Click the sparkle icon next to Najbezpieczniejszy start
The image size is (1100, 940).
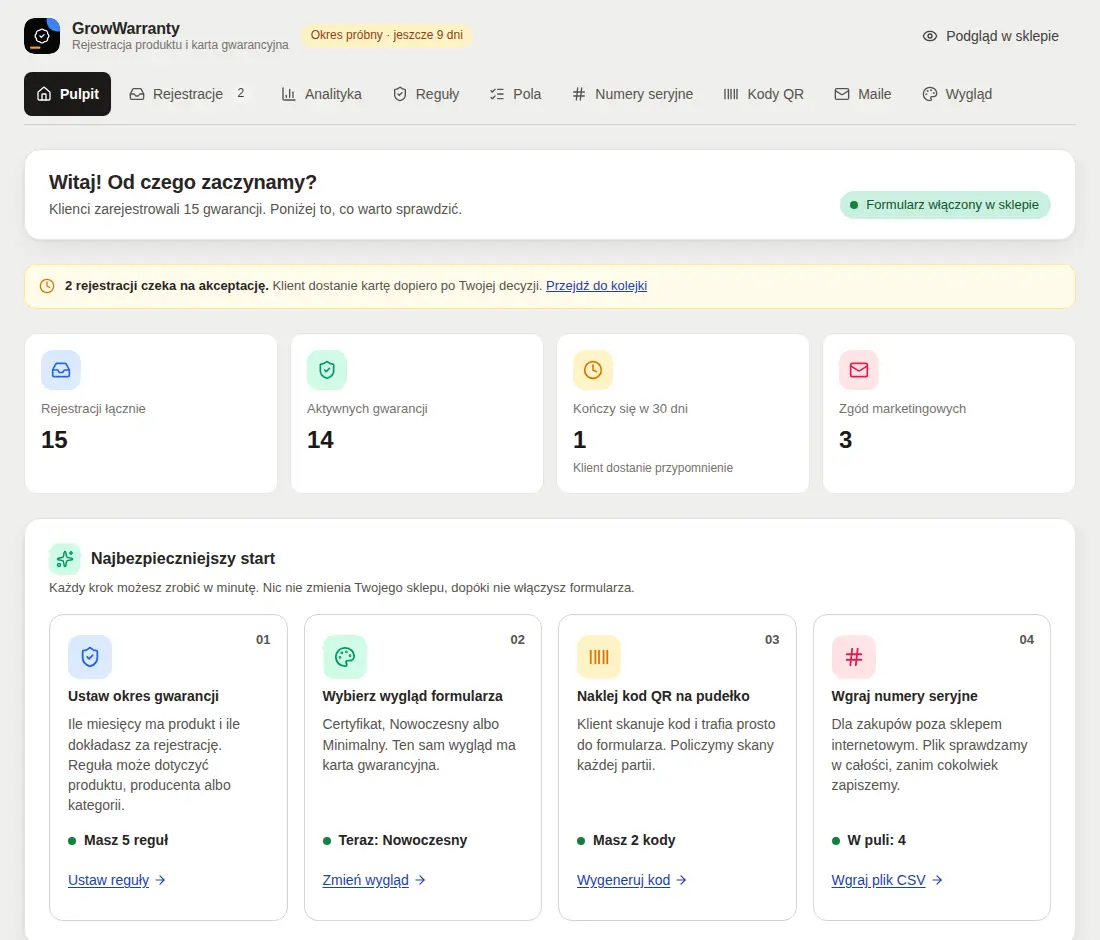(x=65, y=559)
